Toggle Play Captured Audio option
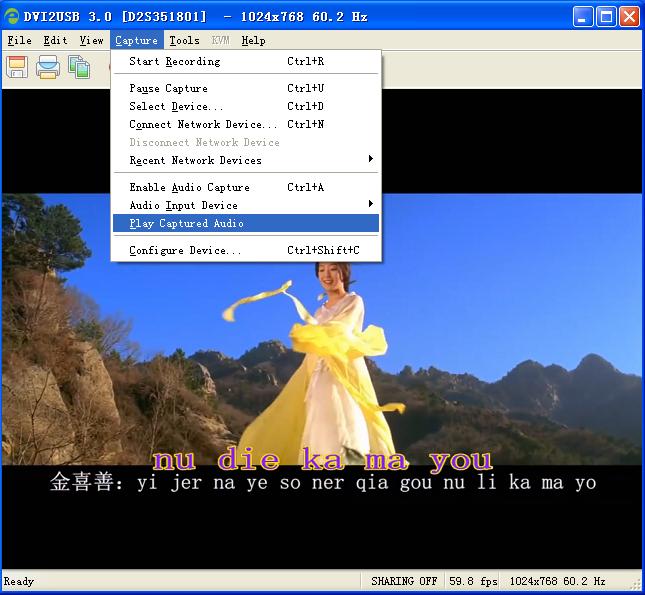The width and height of the screenshot is (645, 595). pyautogui.click(x=186, y=224)
